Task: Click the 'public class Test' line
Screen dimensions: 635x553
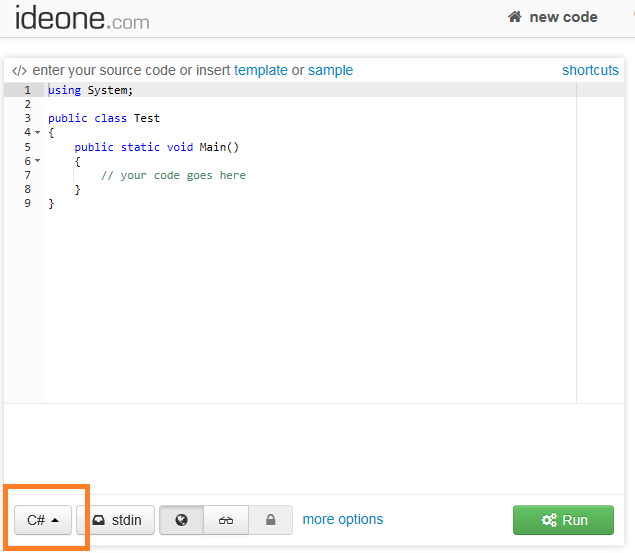Action: click(104, 118)
